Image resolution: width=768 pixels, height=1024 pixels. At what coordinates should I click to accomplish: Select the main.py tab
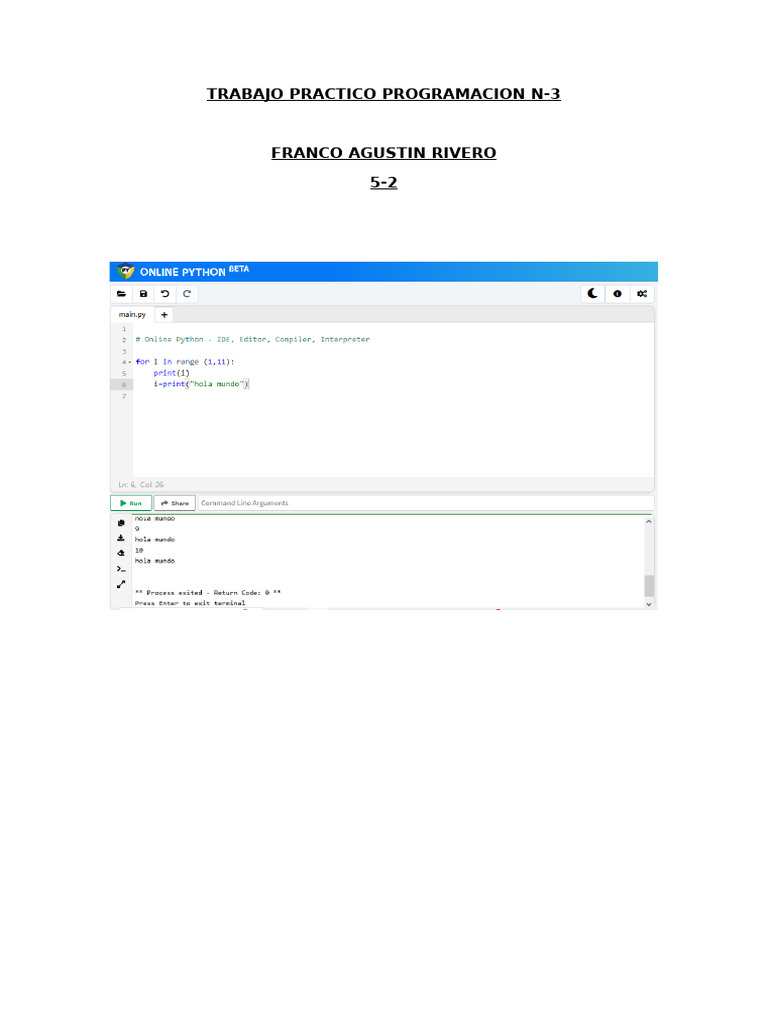point(132,315)
